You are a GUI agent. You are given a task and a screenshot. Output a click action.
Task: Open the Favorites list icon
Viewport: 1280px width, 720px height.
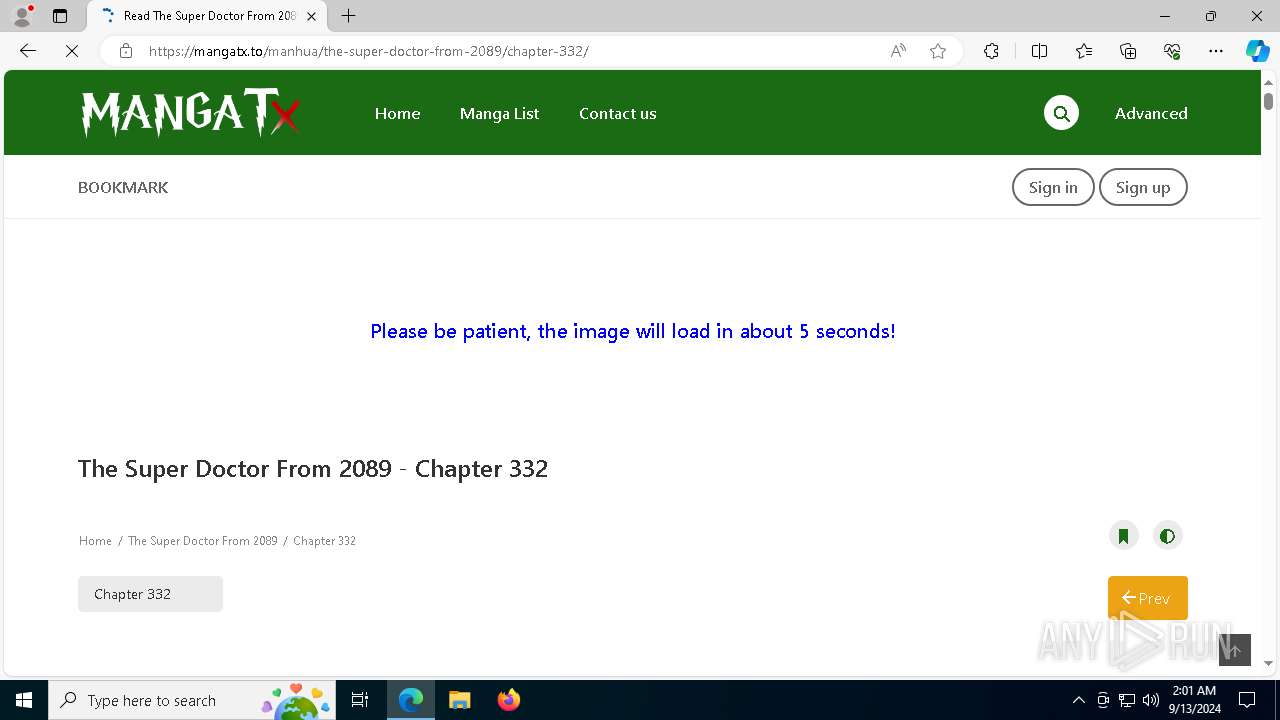pos(1084,51)
